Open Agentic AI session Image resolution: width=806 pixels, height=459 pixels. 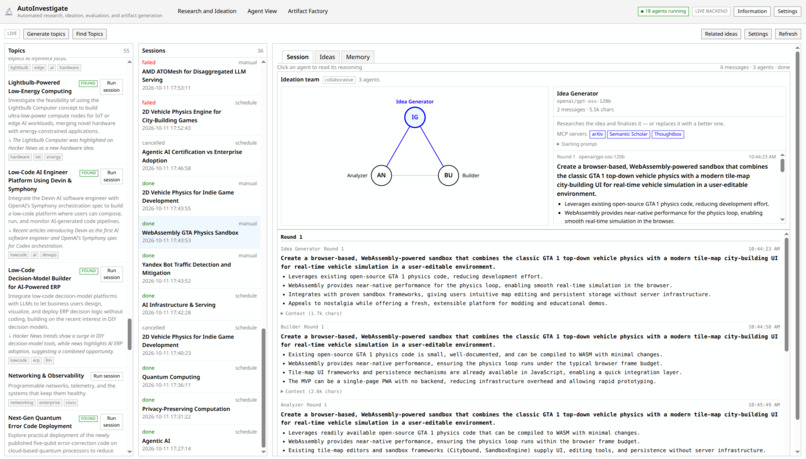(x=199, y=440)
